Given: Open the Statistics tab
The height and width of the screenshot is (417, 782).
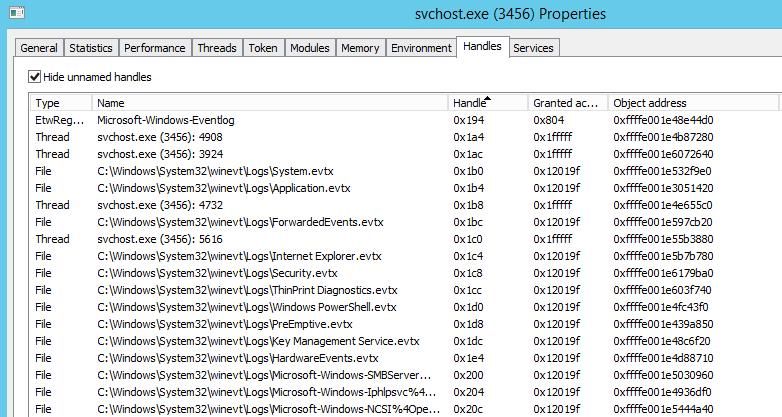Looking at the screenshot, I should click(x=91, y=48).
